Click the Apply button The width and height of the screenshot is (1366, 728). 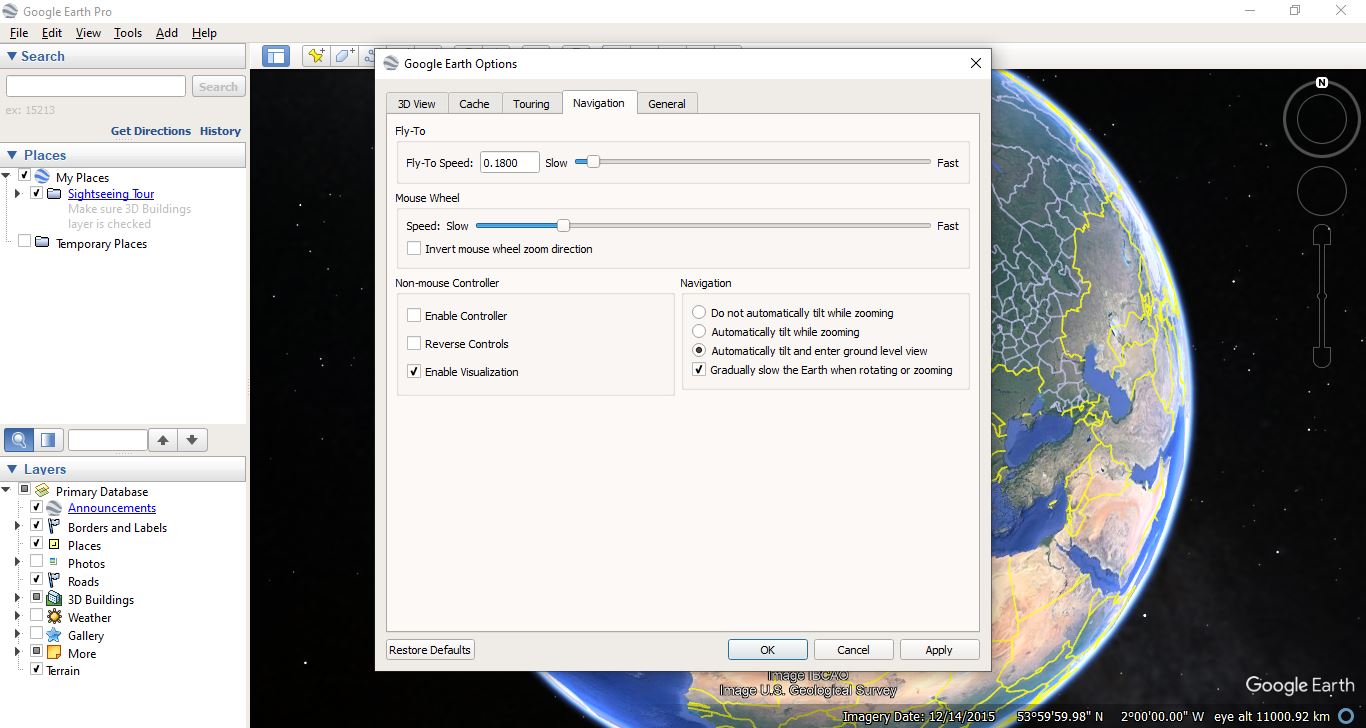click(939, 650)
